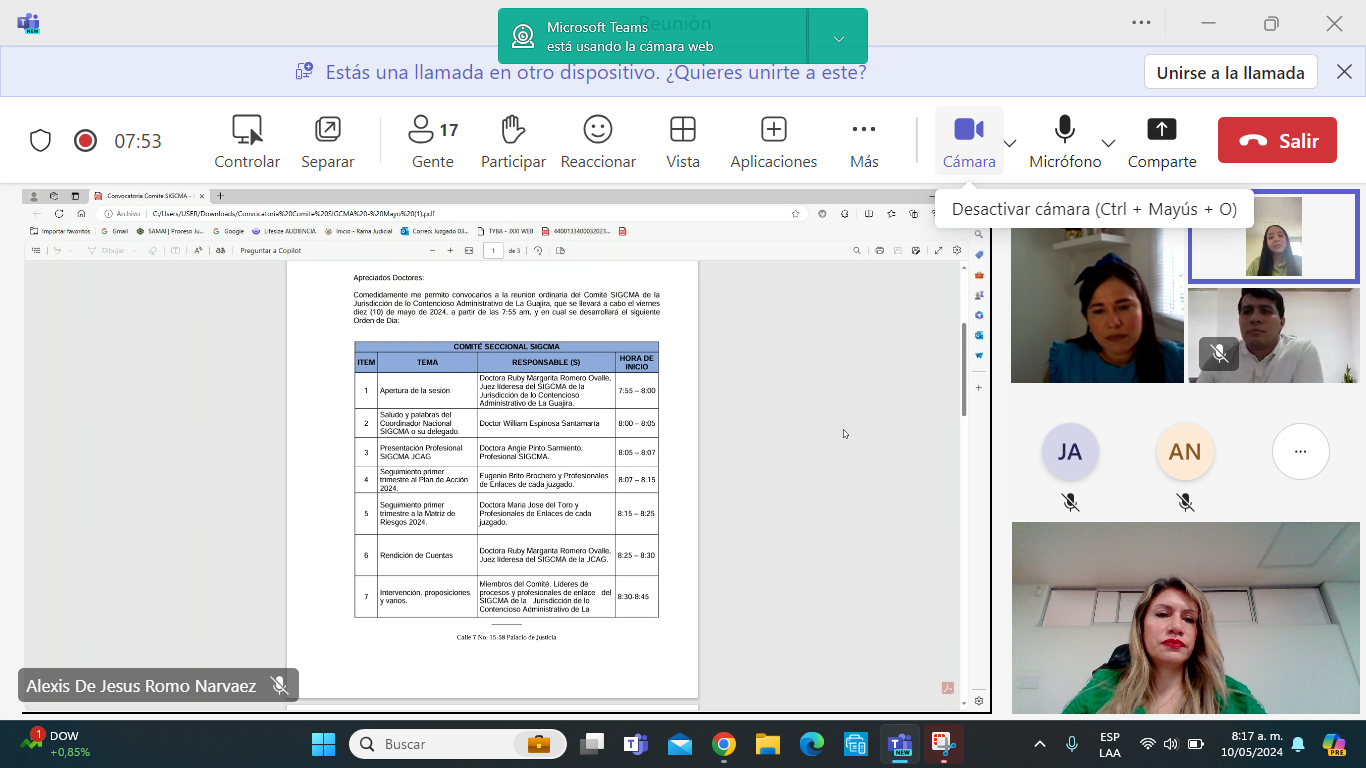Click the ESP LAA language indicator

tap(1109, 744)
